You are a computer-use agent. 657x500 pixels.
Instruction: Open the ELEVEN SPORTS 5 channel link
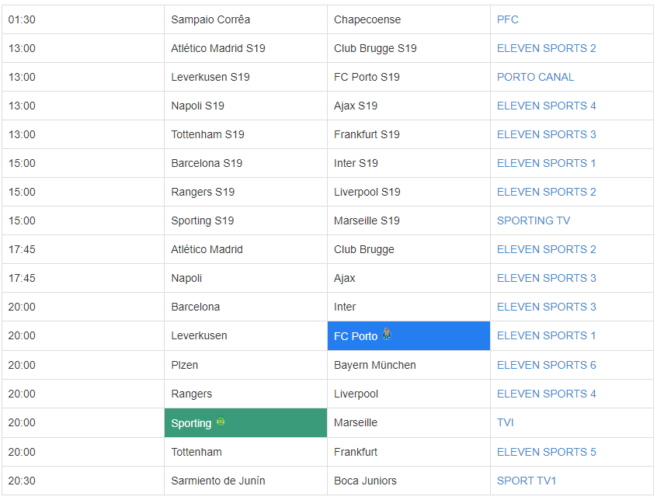[x=546, y=452]
